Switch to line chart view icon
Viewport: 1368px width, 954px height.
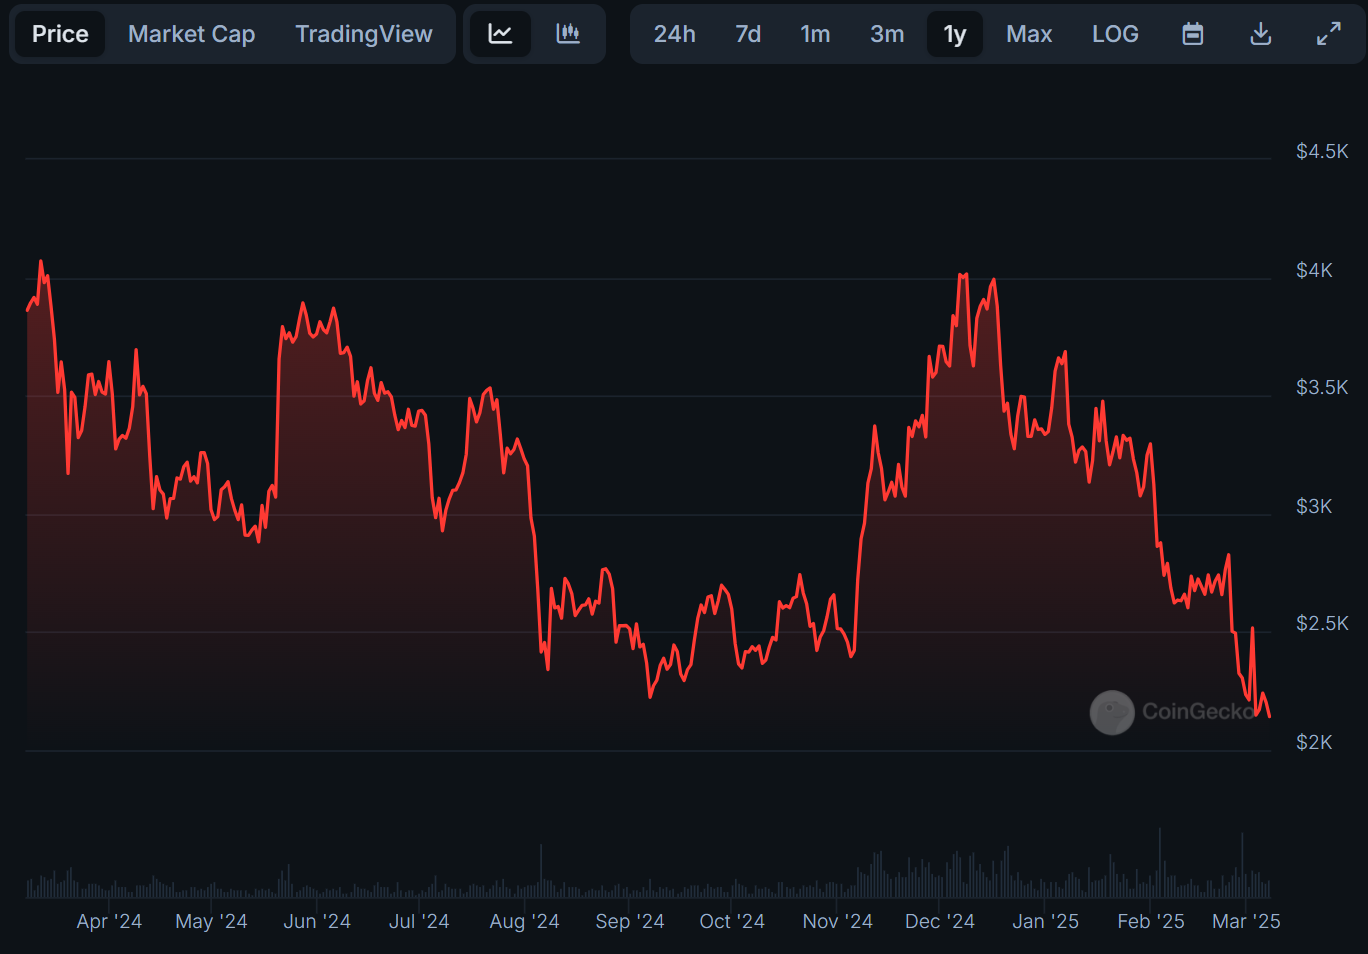coord(500,34)
